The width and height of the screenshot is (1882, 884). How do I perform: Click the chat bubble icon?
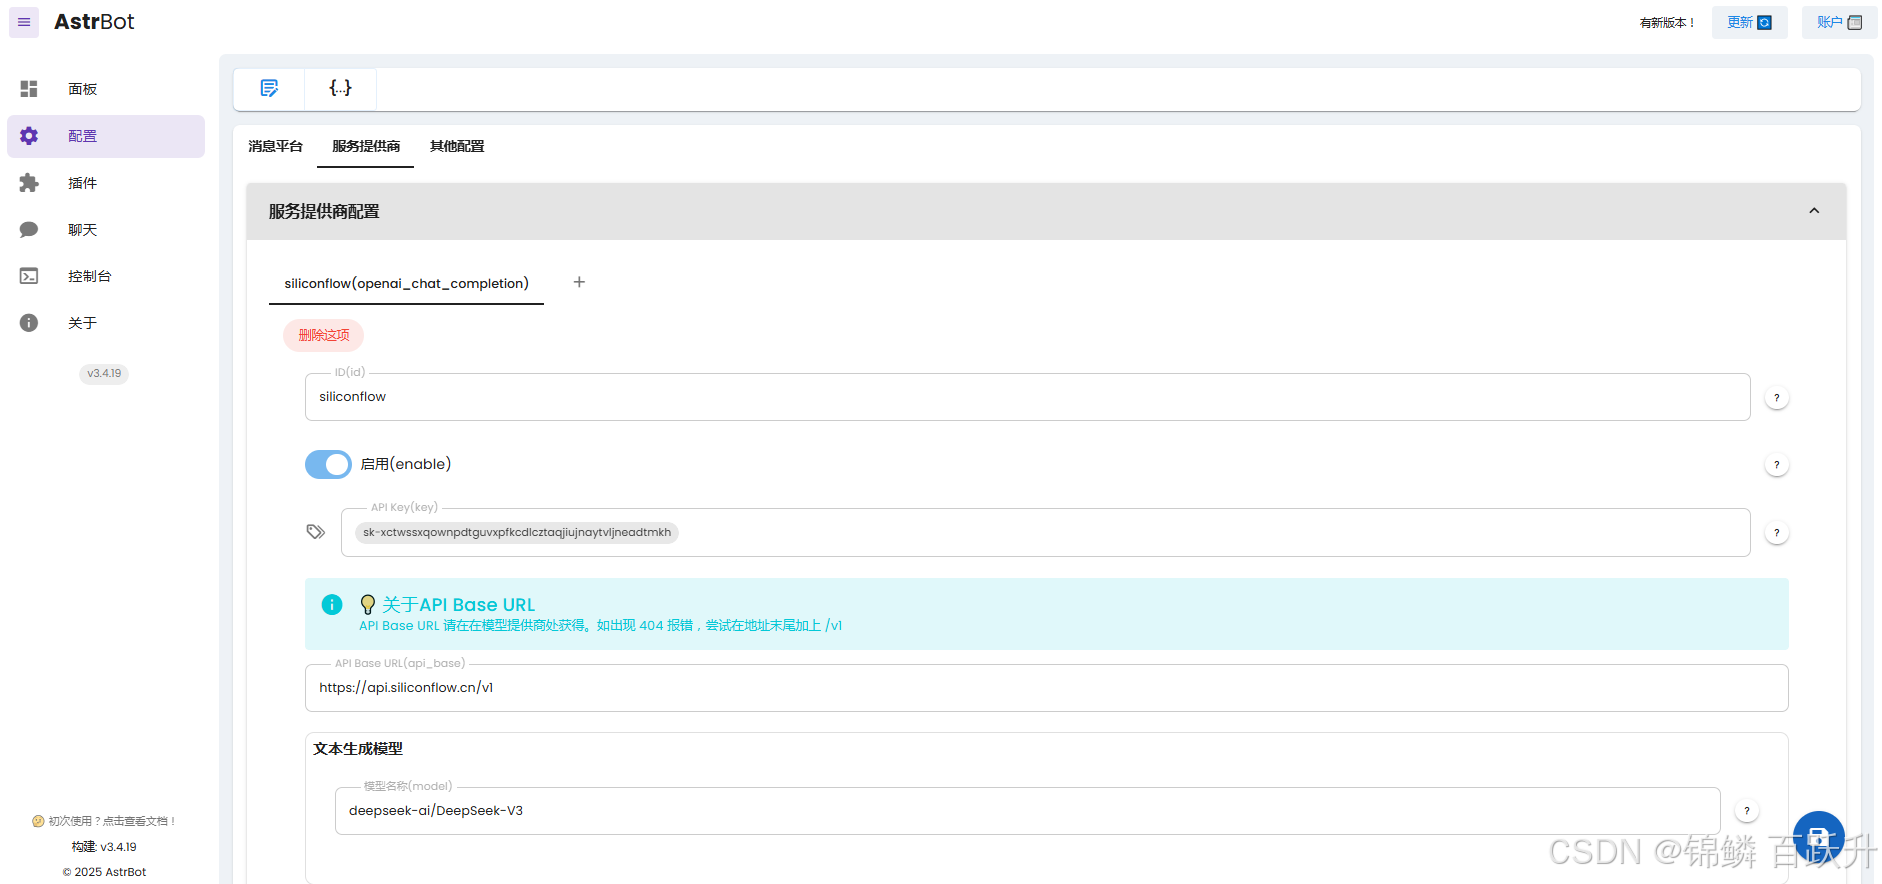coord(29,230)
